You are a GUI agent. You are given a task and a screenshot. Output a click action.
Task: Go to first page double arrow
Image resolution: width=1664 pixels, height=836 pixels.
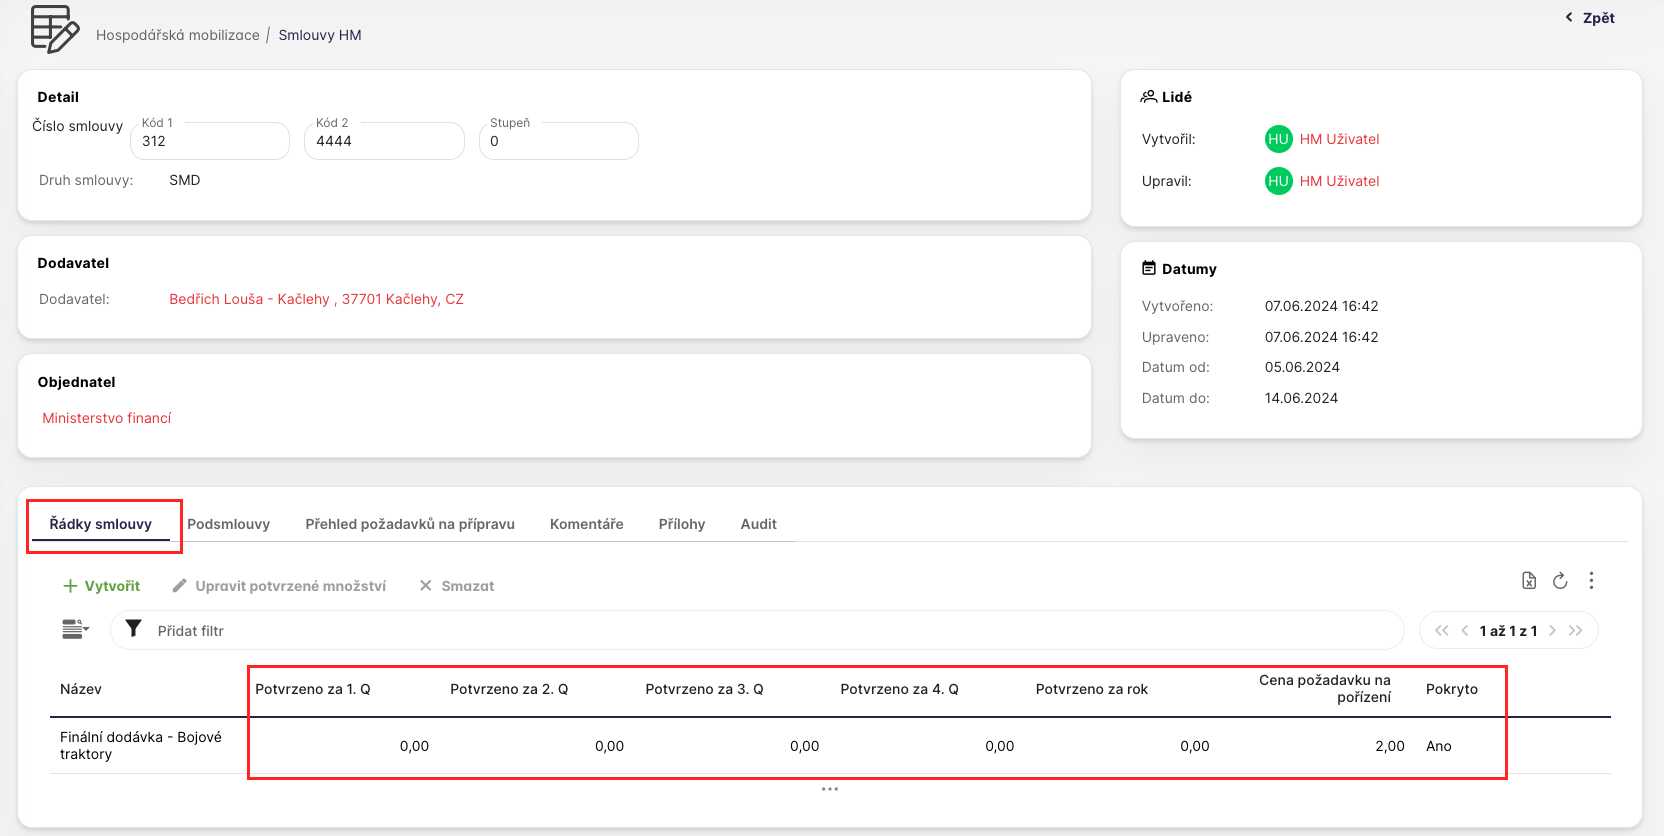(1441, 631)
